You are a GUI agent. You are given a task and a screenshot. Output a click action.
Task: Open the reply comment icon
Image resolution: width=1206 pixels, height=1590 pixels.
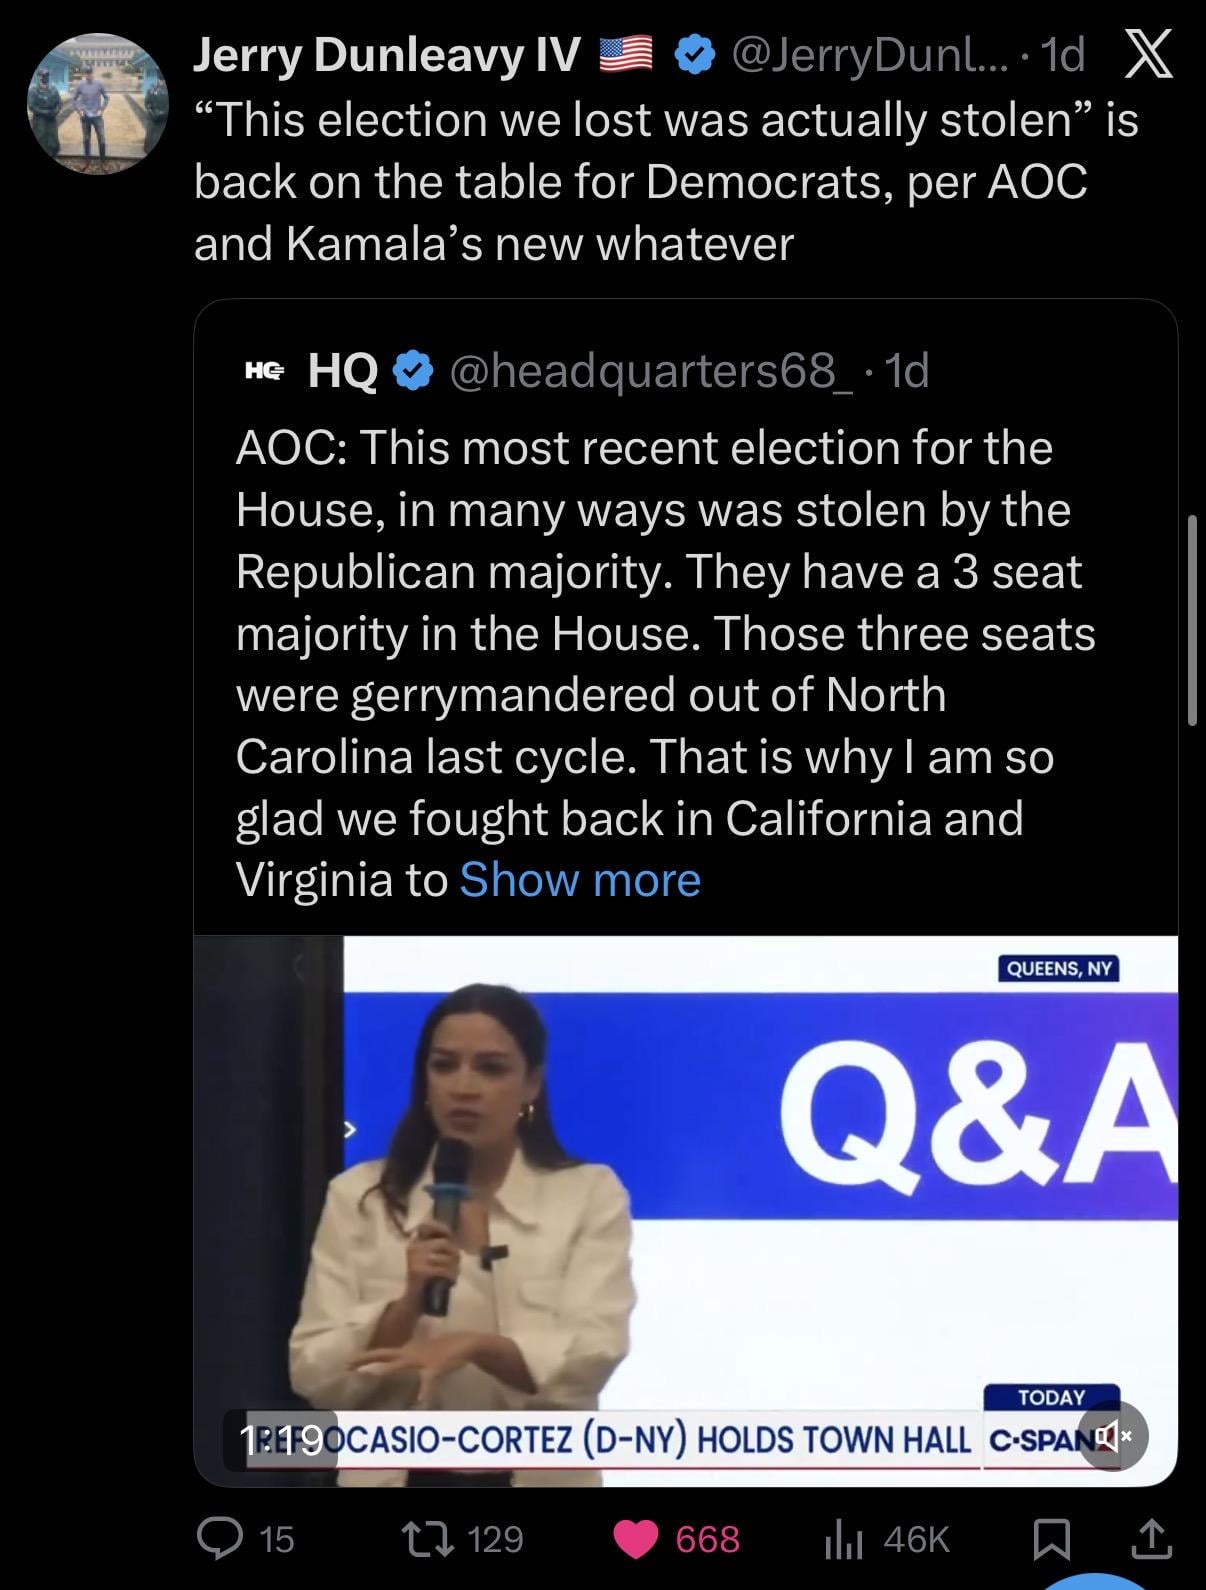click(215, 1538)
